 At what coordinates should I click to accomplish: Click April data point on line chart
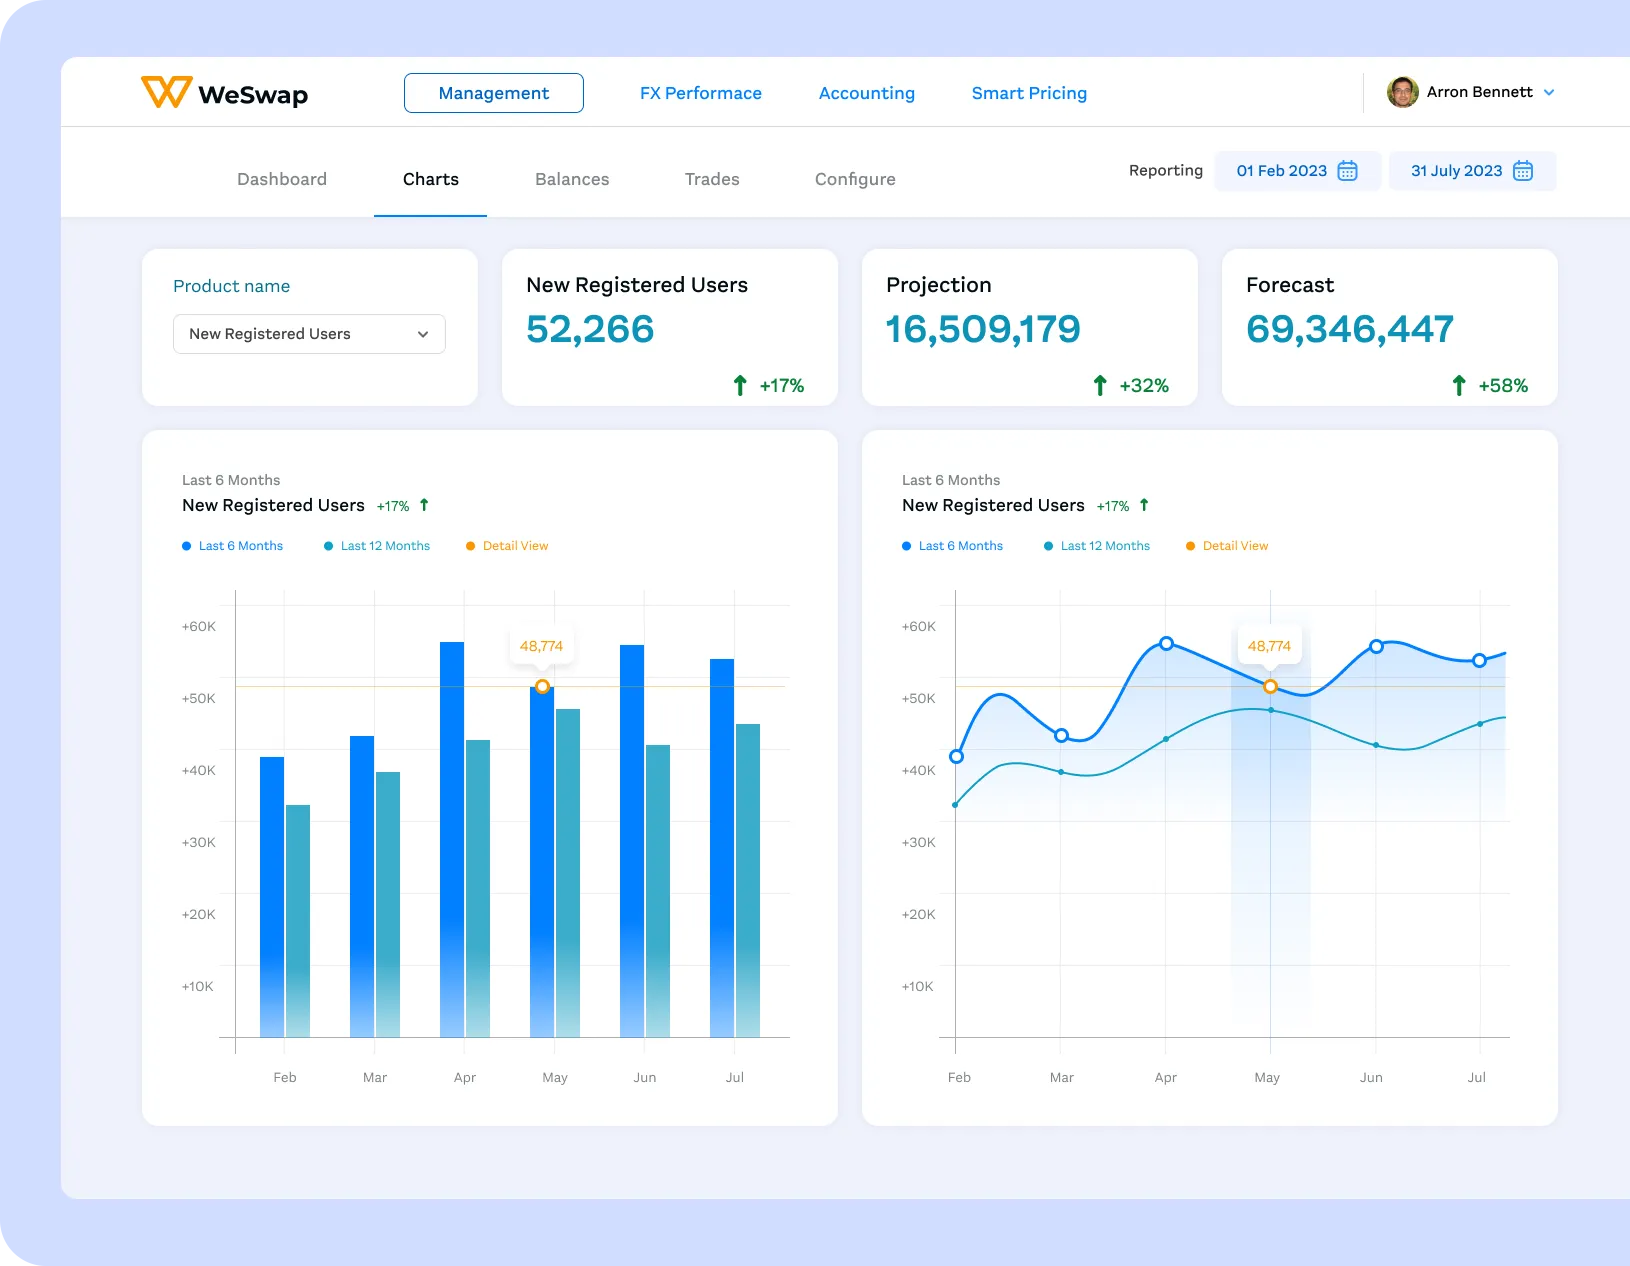[1166, 644]
